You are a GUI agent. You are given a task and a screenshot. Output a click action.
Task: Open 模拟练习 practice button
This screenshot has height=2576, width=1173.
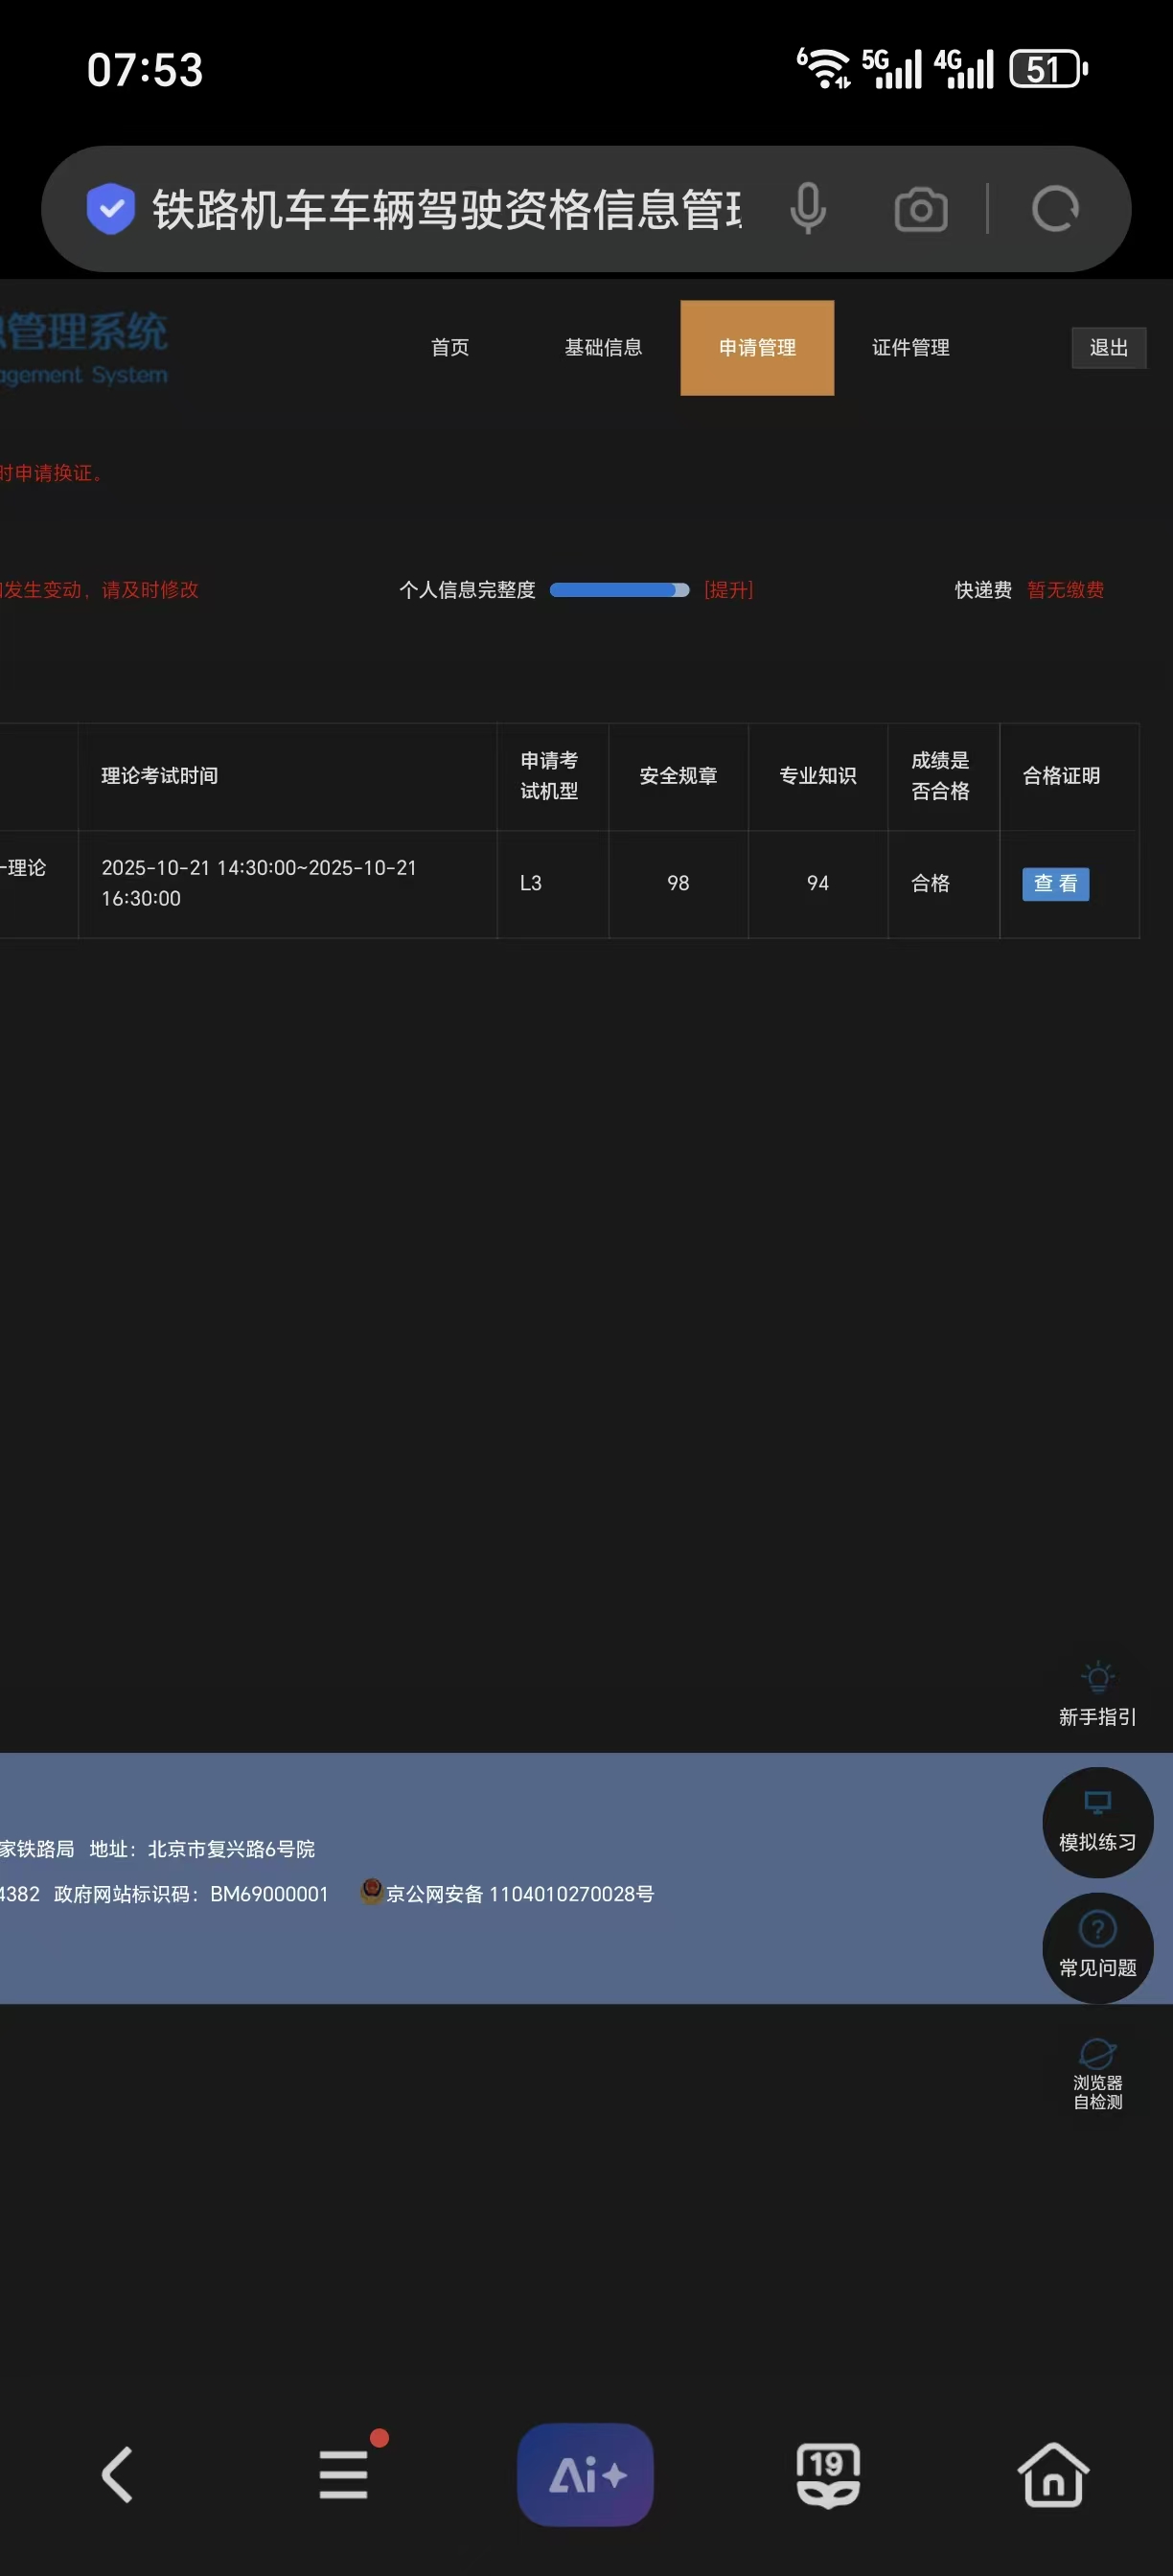click(1097, 1822)
